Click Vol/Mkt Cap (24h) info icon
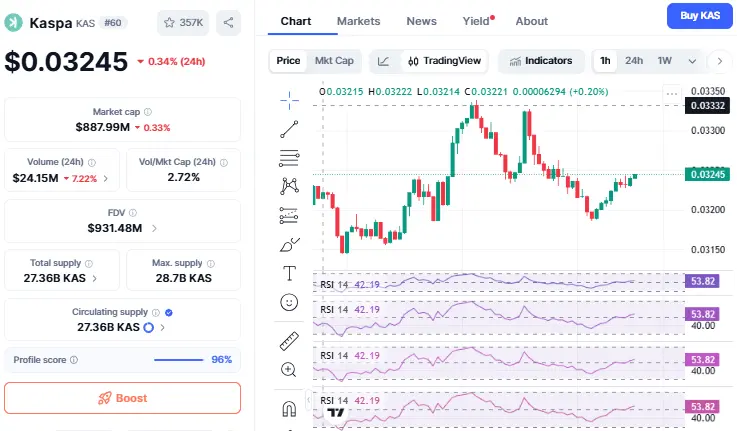This screenshot has height=431, width=737. tap(224, 163)
